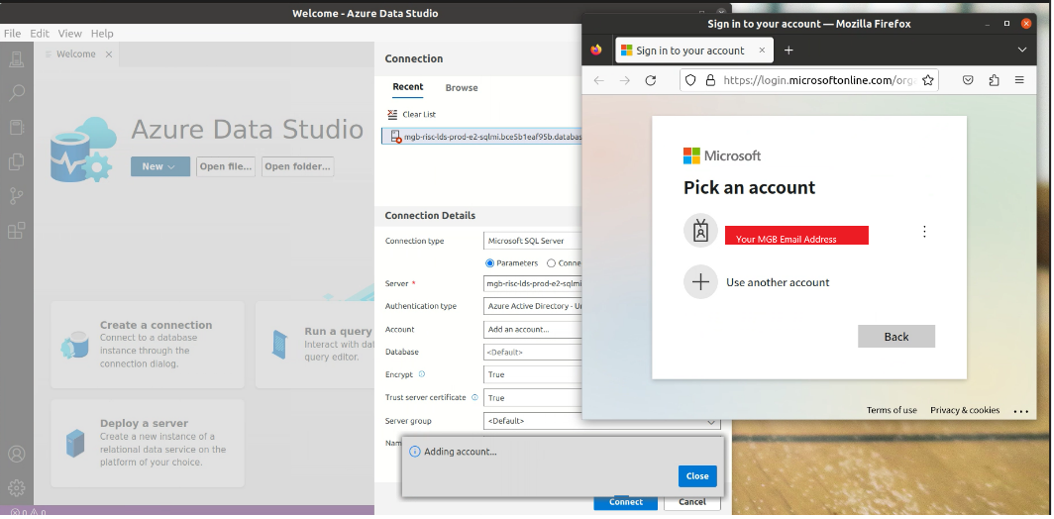Select the Connection string radio button
Image resolution: width=1054 pixels, height=519 pixels.
point(551,263)
